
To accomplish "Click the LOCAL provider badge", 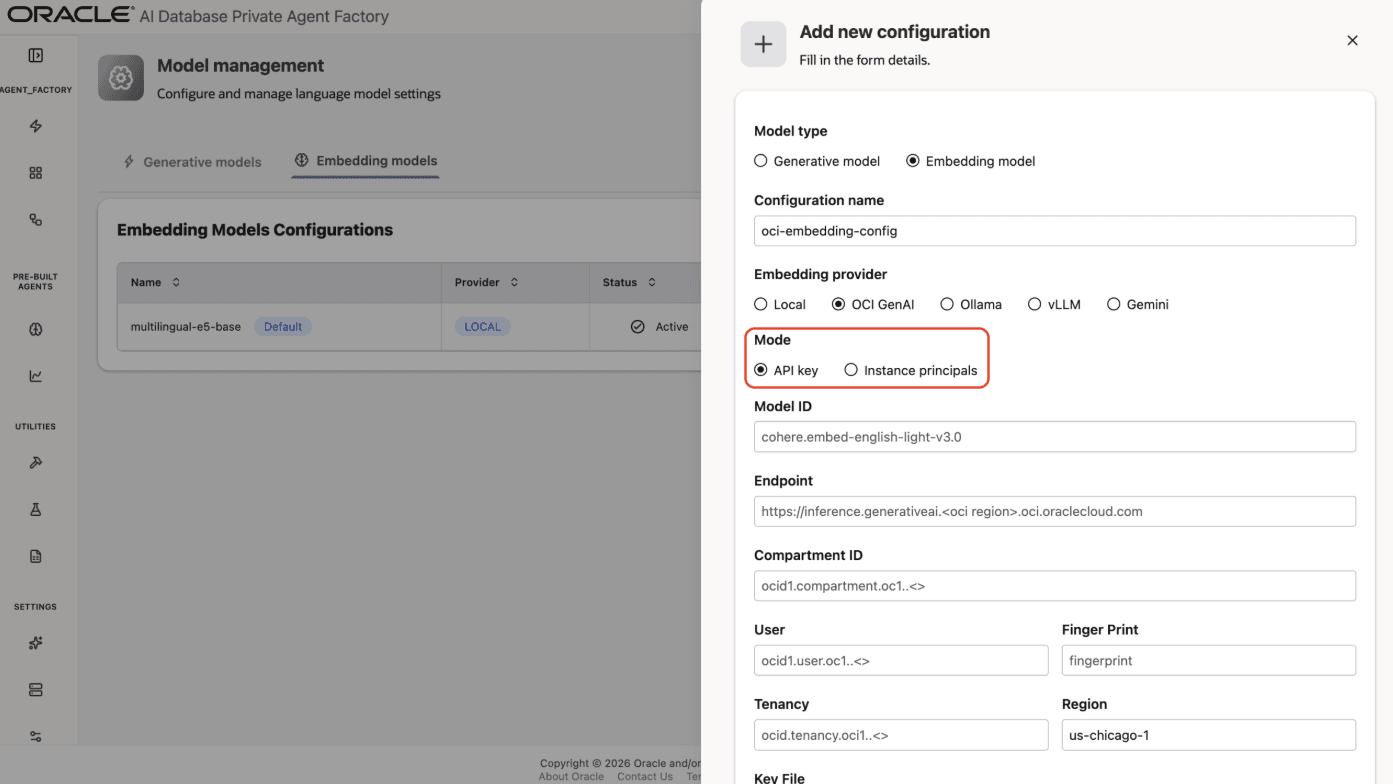I will pyautogui.click(x=482, y=327).
